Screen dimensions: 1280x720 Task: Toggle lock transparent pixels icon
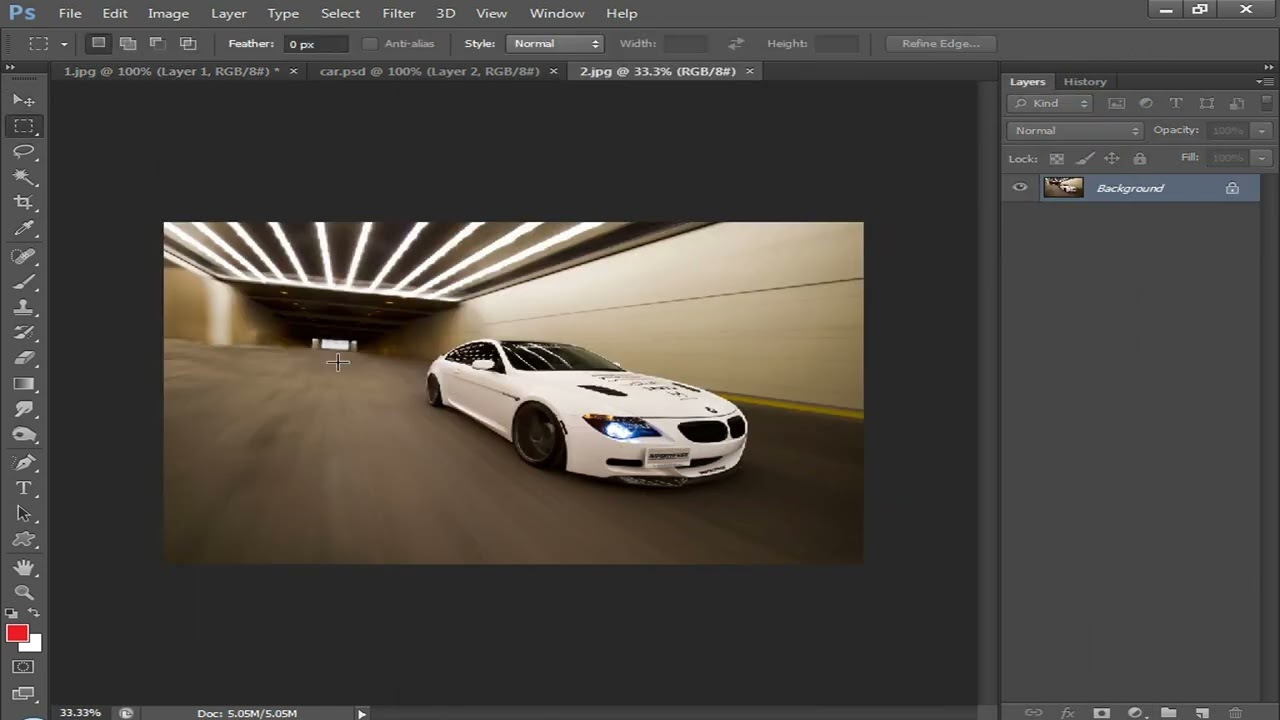1057,158
